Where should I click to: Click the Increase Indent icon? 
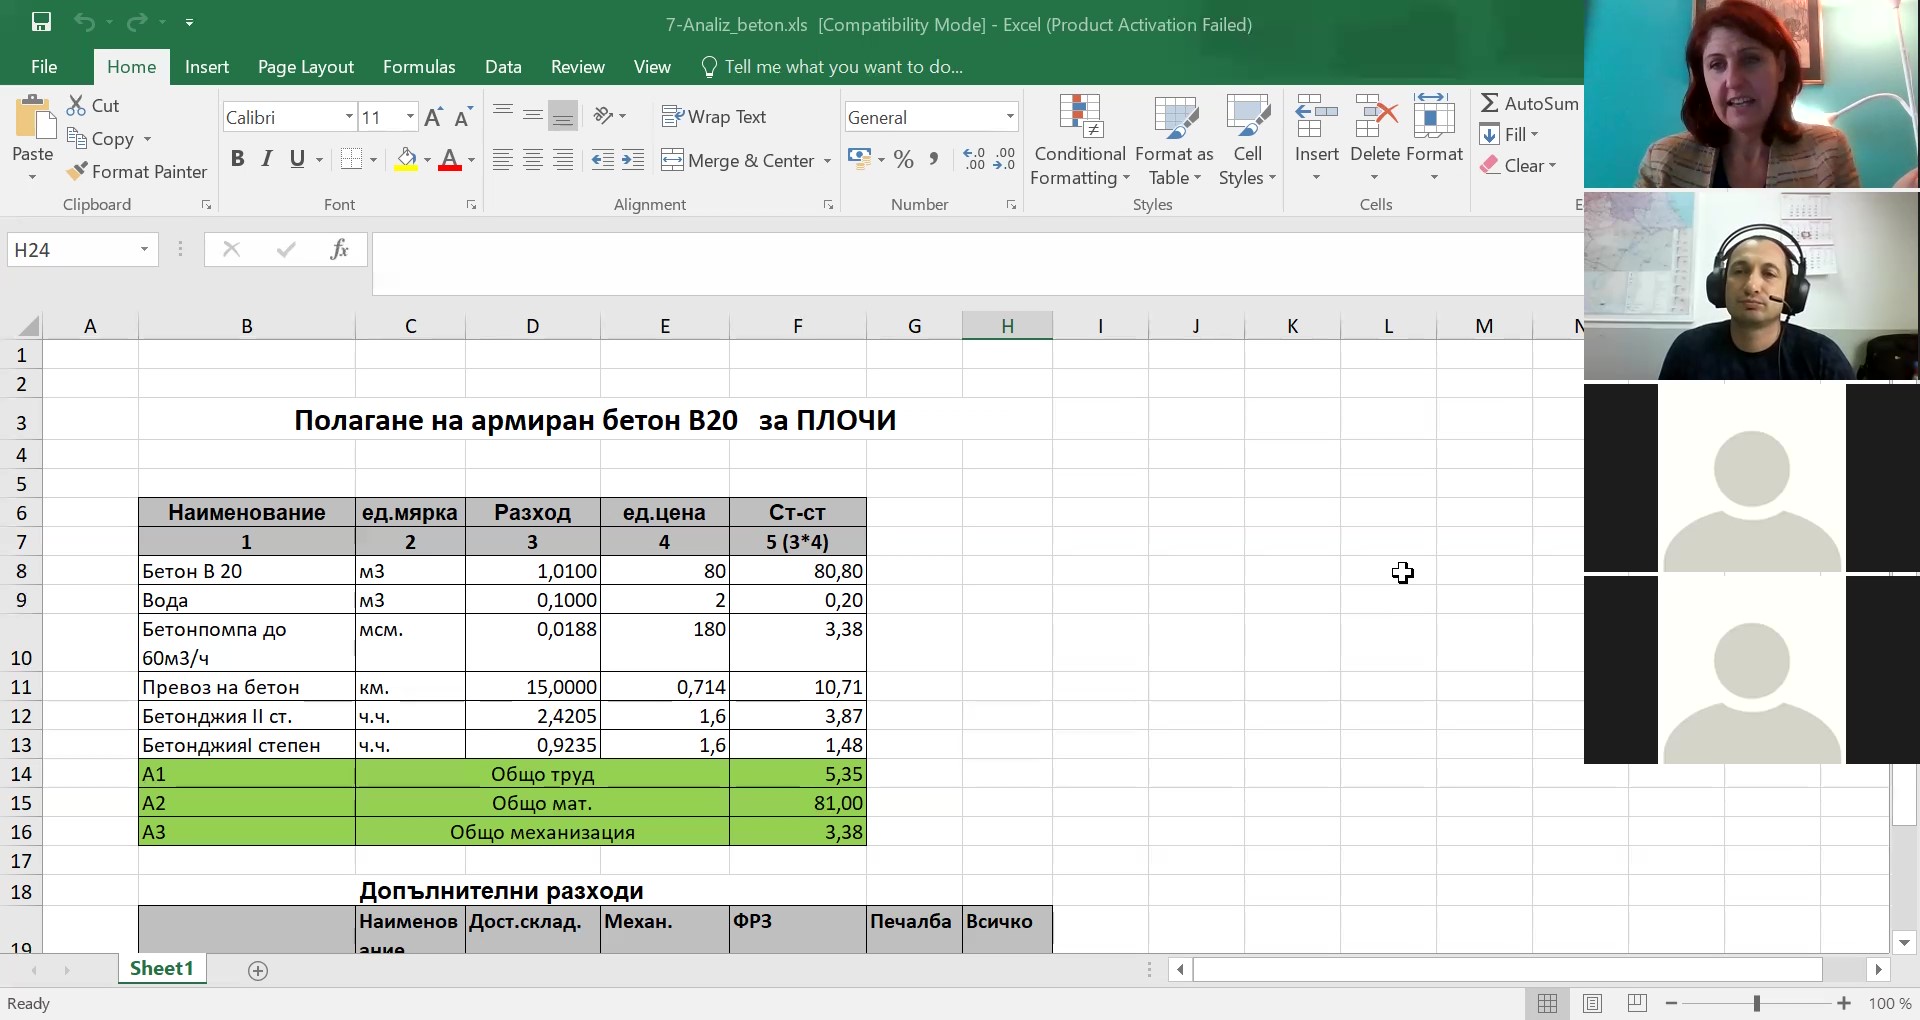633,160
